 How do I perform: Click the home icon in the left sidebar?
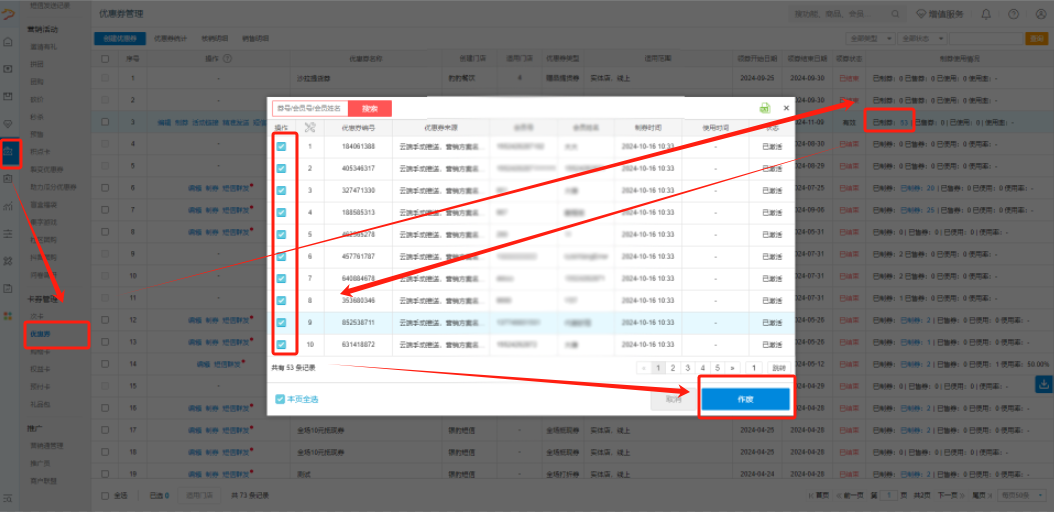tap(8, 42)
